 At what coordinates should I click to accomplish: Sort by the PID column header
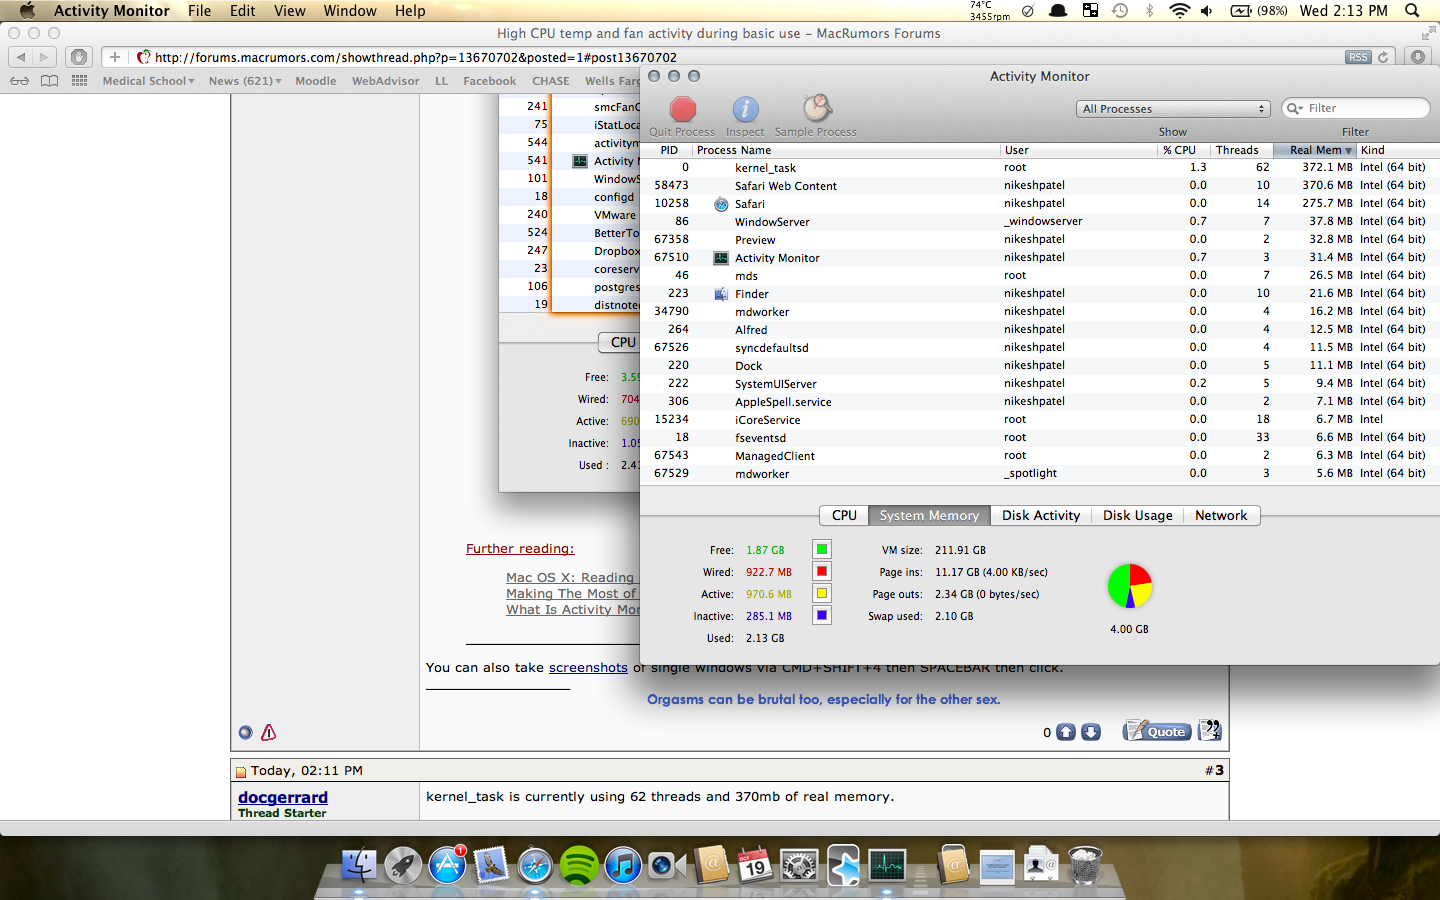(x=669, y=150)
